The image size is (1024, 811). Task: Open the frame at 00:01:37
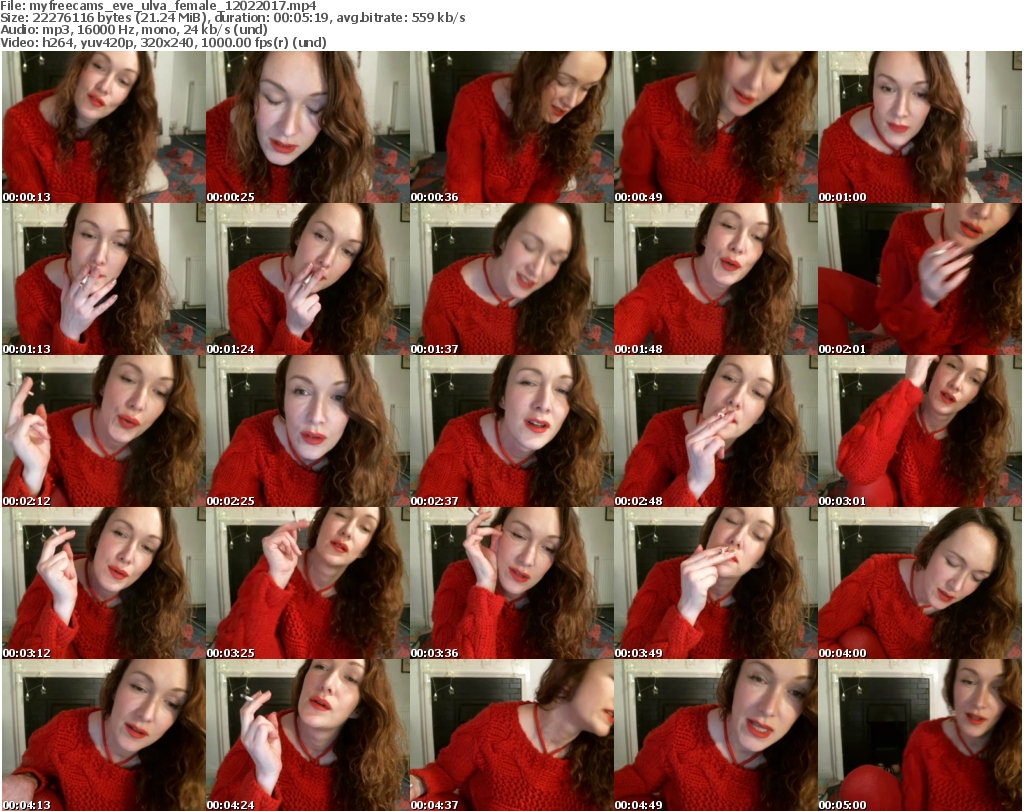coord(511,279)
